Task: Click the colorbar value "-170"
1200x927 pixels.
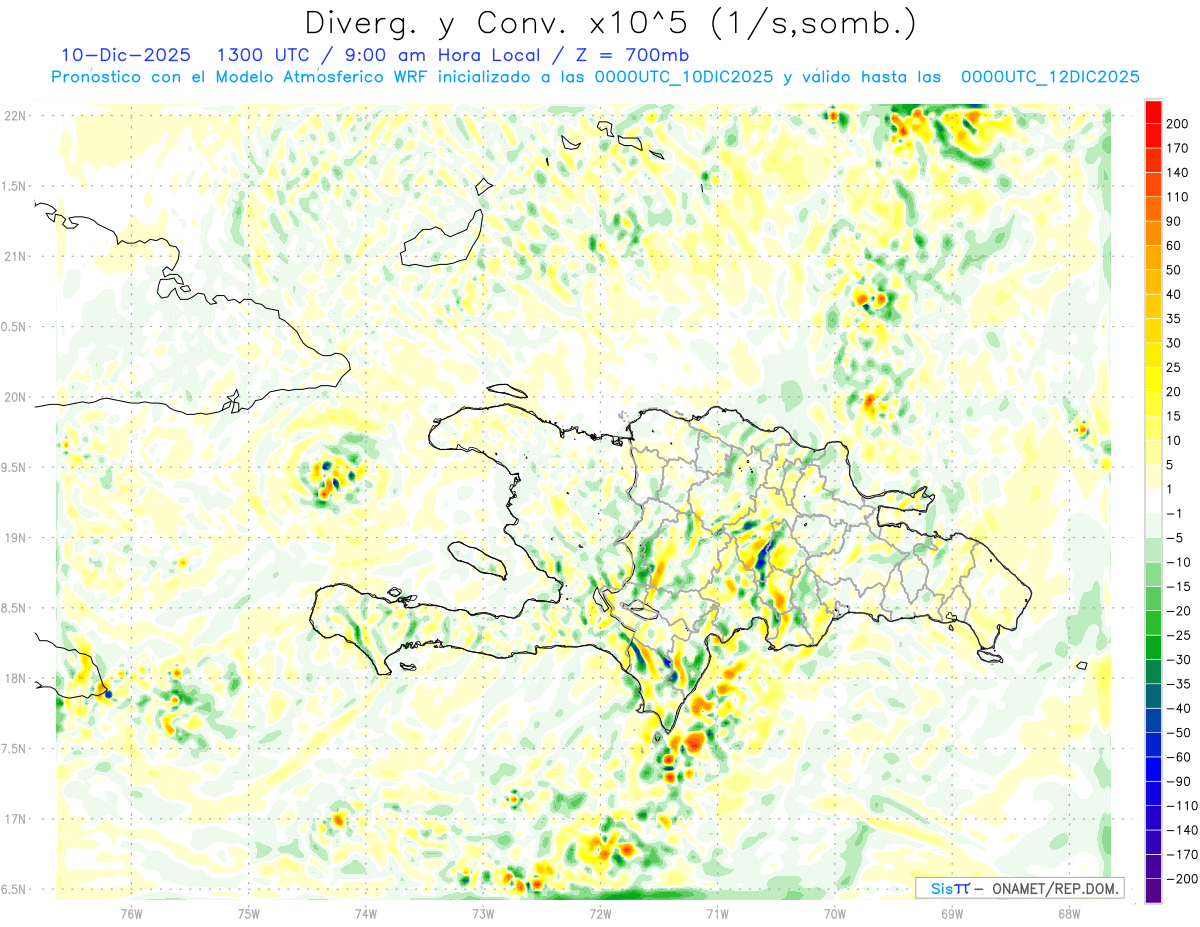Action: pos(1181,854)
